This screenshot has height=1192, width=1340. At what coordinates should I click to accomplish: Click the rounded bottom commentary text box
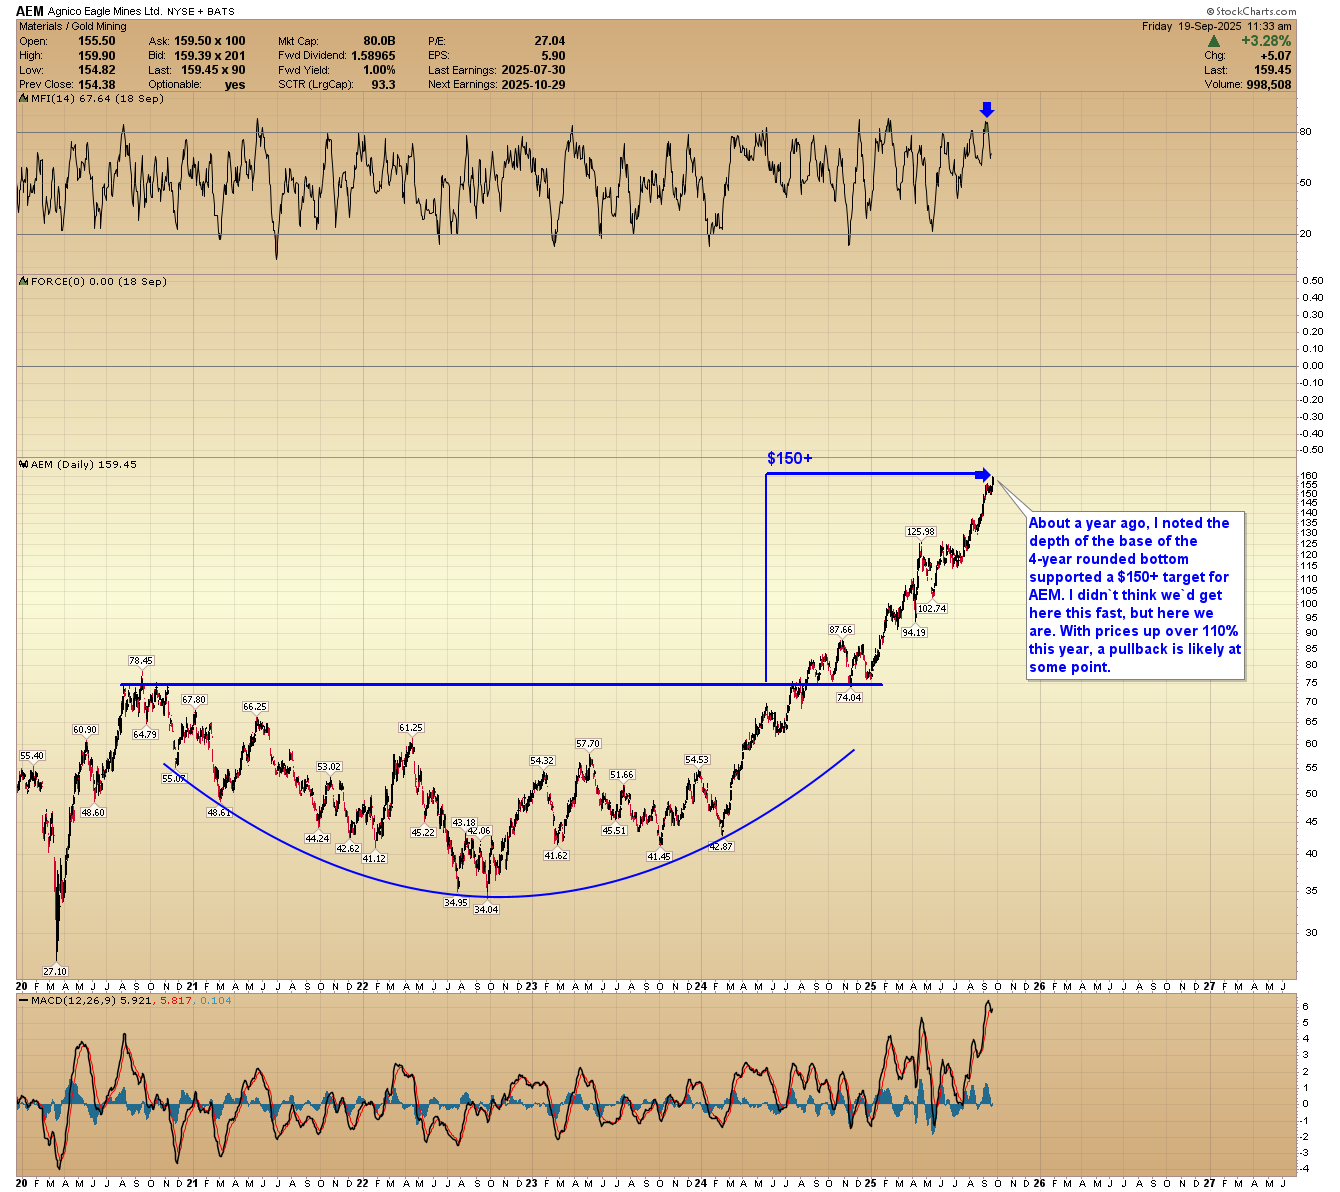[1136, 596]
